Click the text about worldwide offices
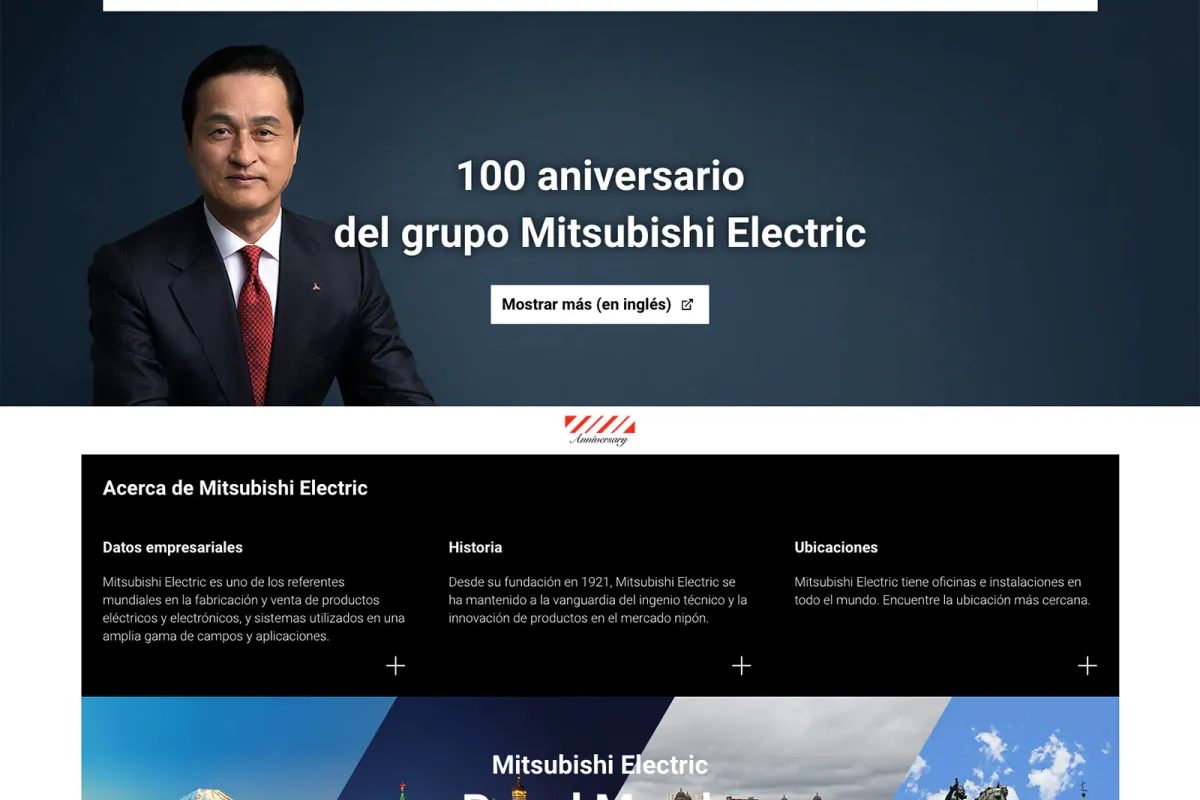 coord(942,591)
